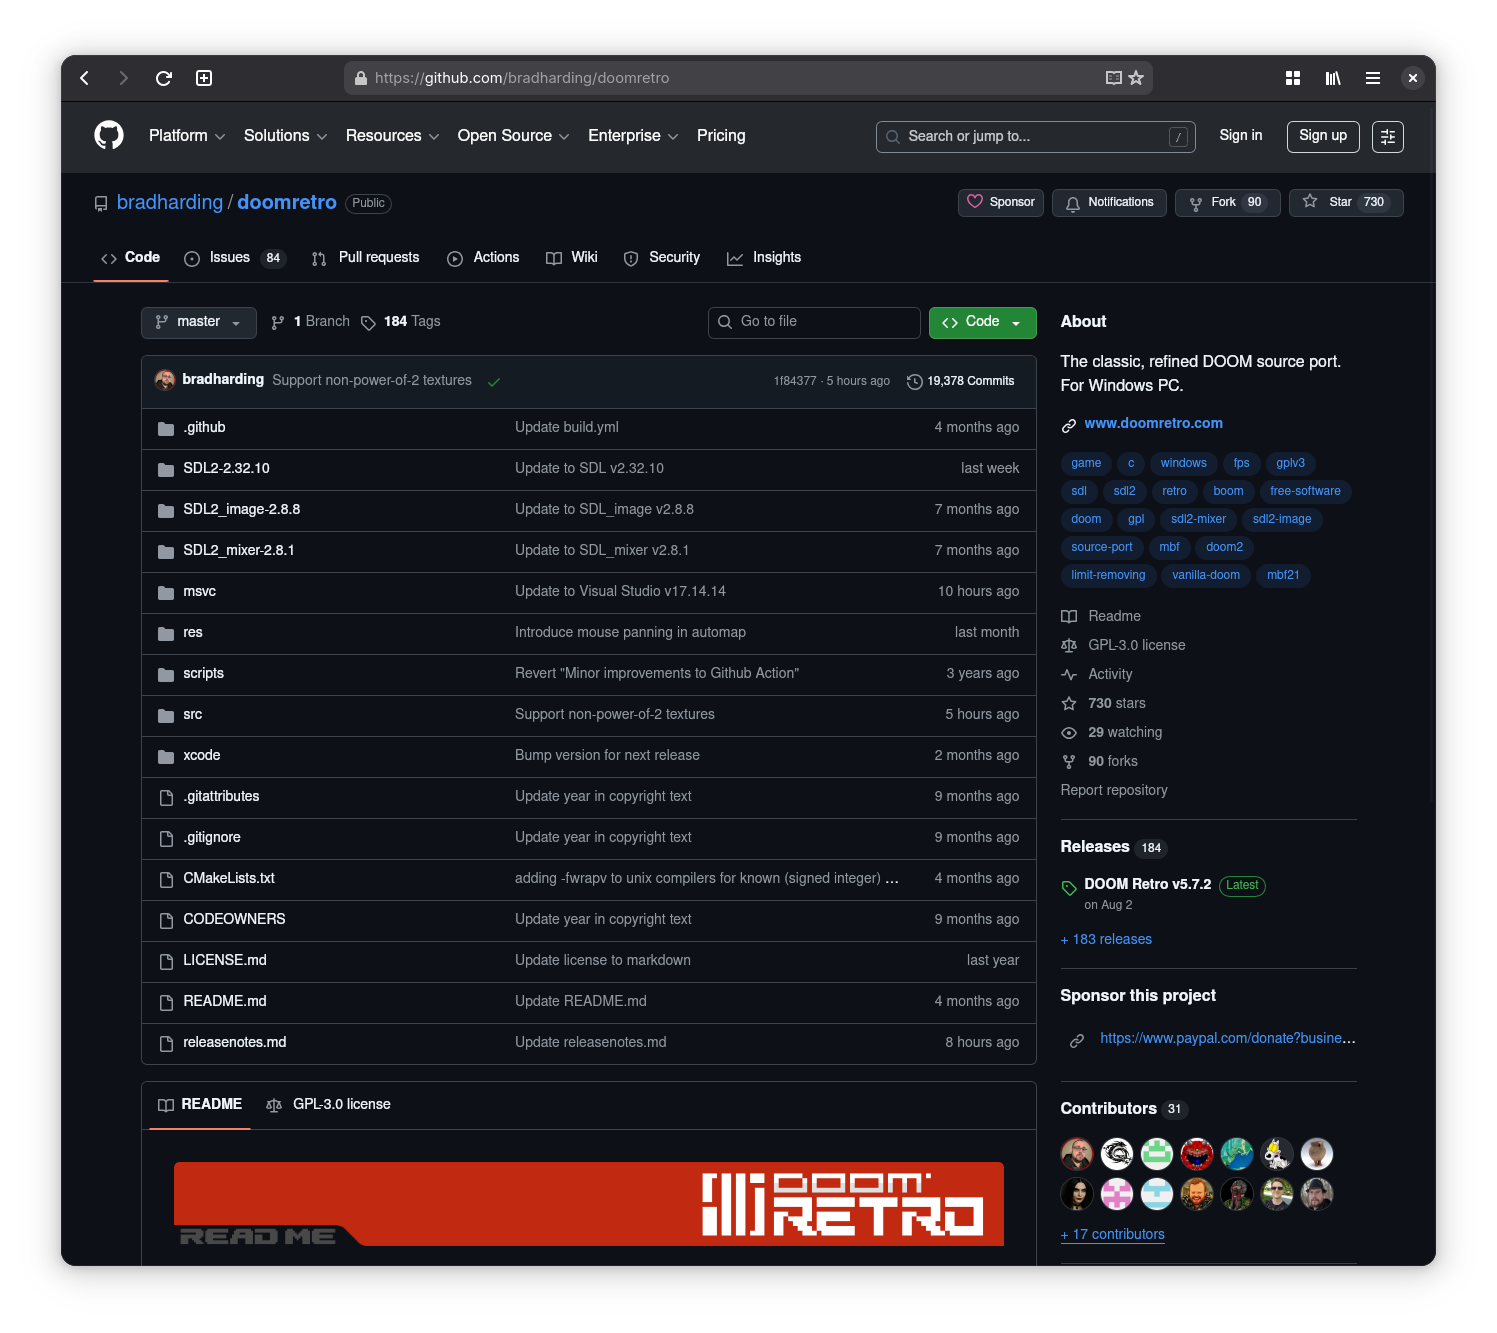Go back with the browser back arrow
Image resolution: width=1497 pixels, height=1333 pixels.
[85, 78]
